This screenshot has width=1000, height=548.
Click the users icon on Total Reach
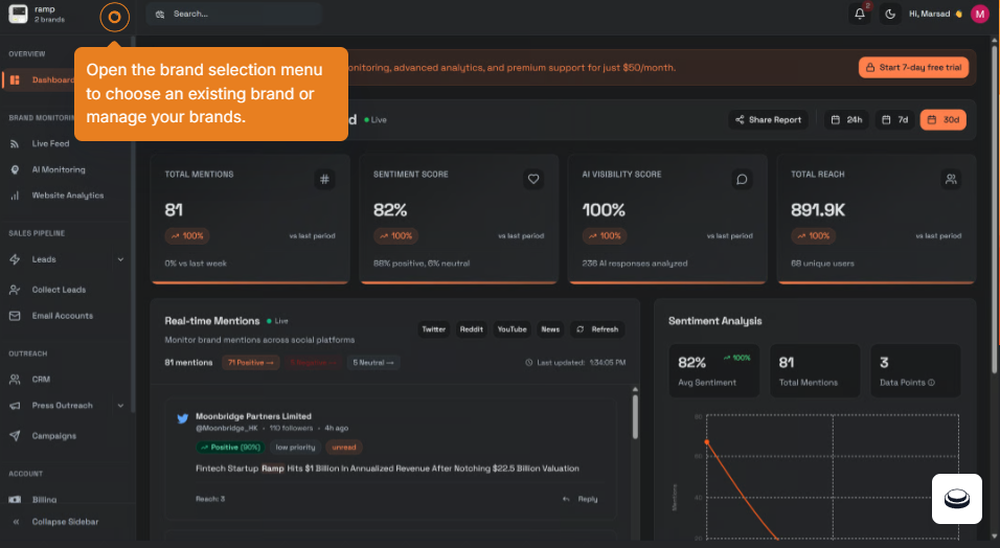(x=951, y=179)
